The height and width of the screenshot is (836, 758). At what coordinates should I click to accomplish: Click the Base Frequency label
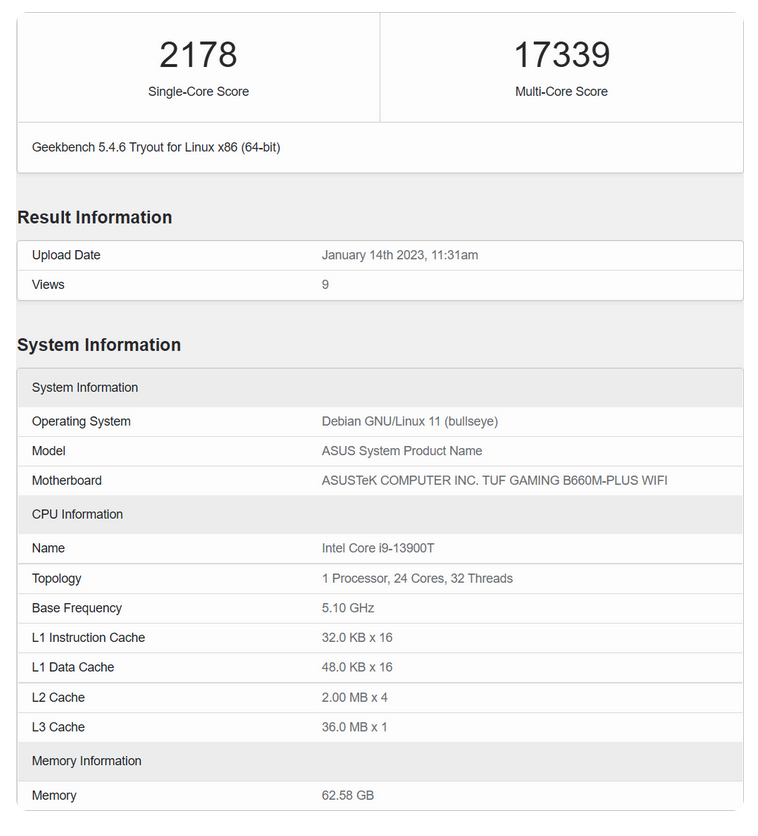[x=77, y=608]
